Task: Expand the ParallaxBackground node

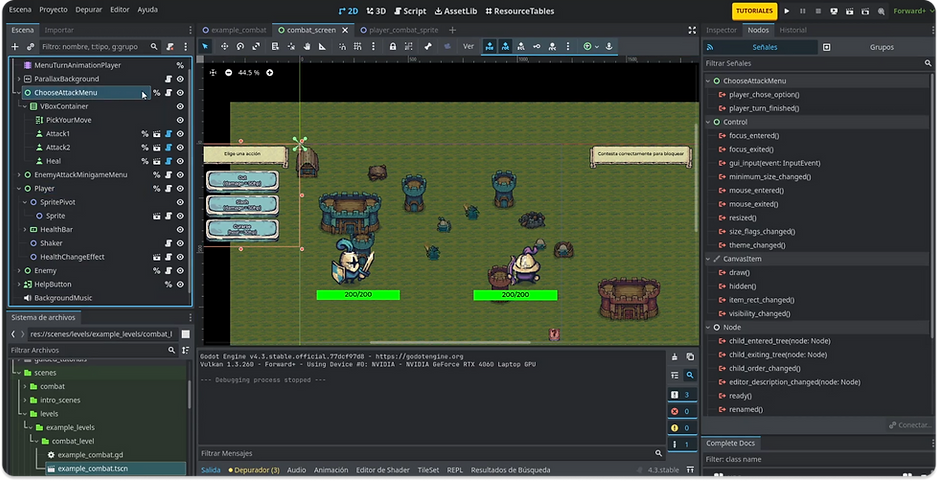Action: [x=19, y=79]
